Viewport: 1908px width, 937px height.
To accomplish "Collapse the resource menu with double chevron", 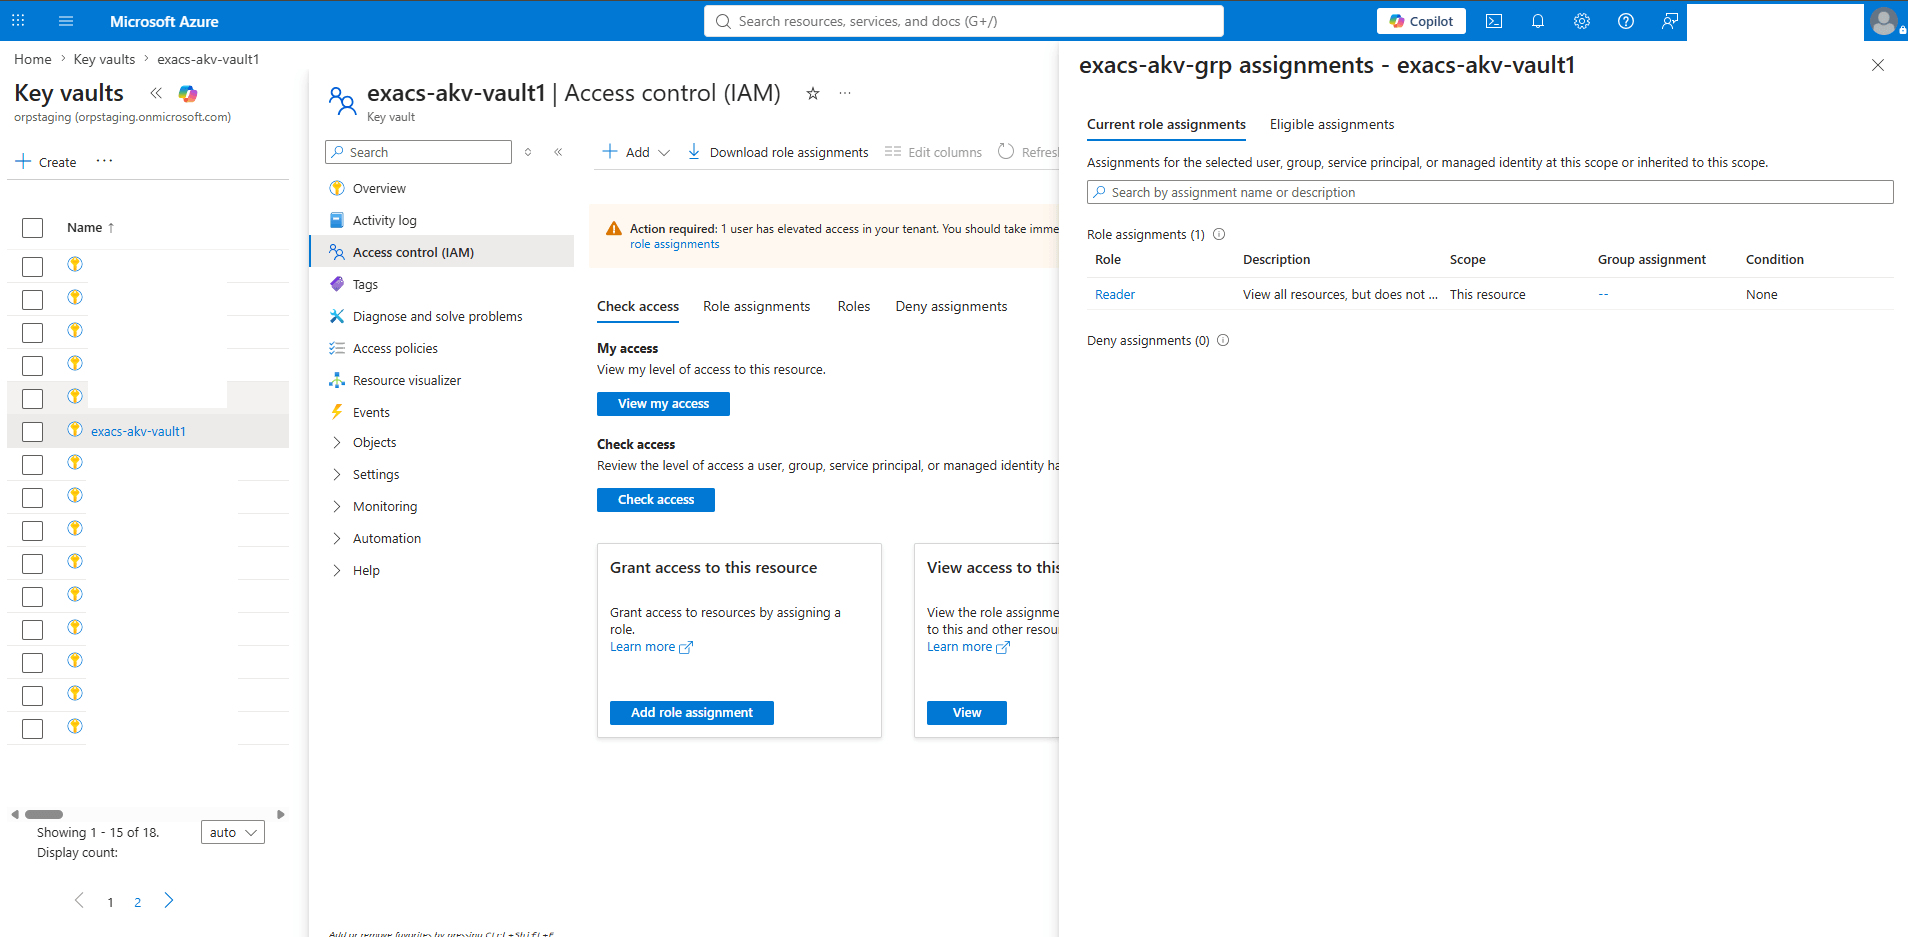I will (x=558, y=152).
